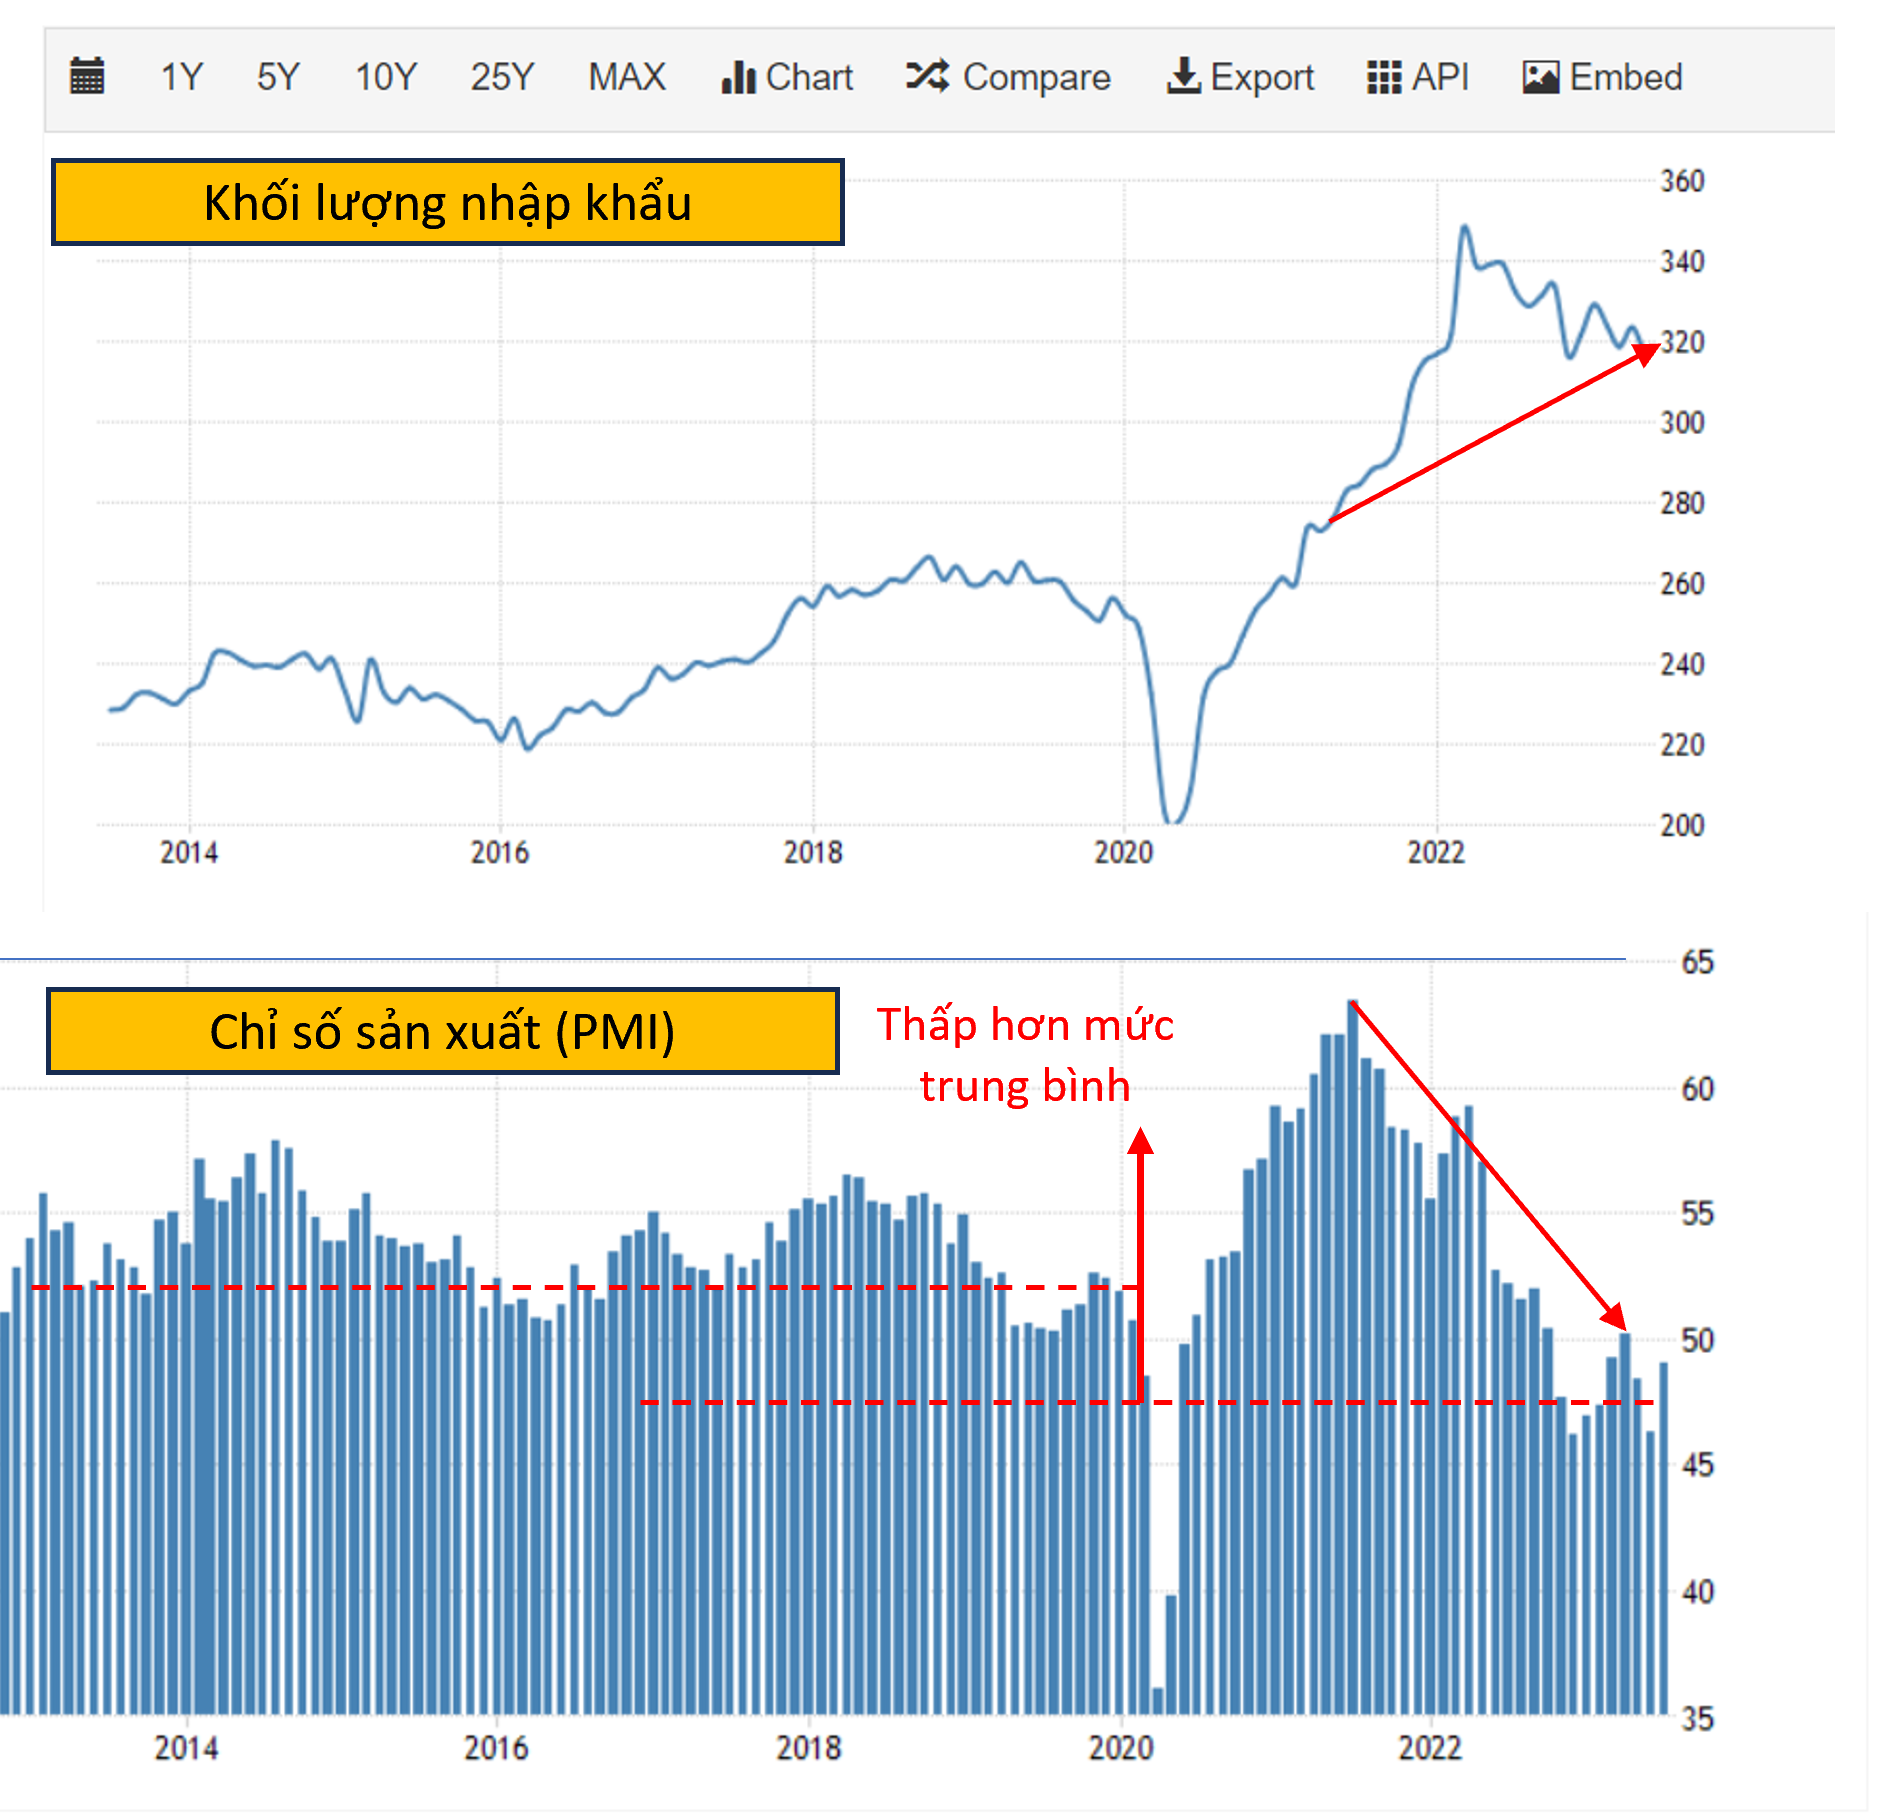Show the MAX time range
The image size is (1877, 1816).
click(626, 77)
